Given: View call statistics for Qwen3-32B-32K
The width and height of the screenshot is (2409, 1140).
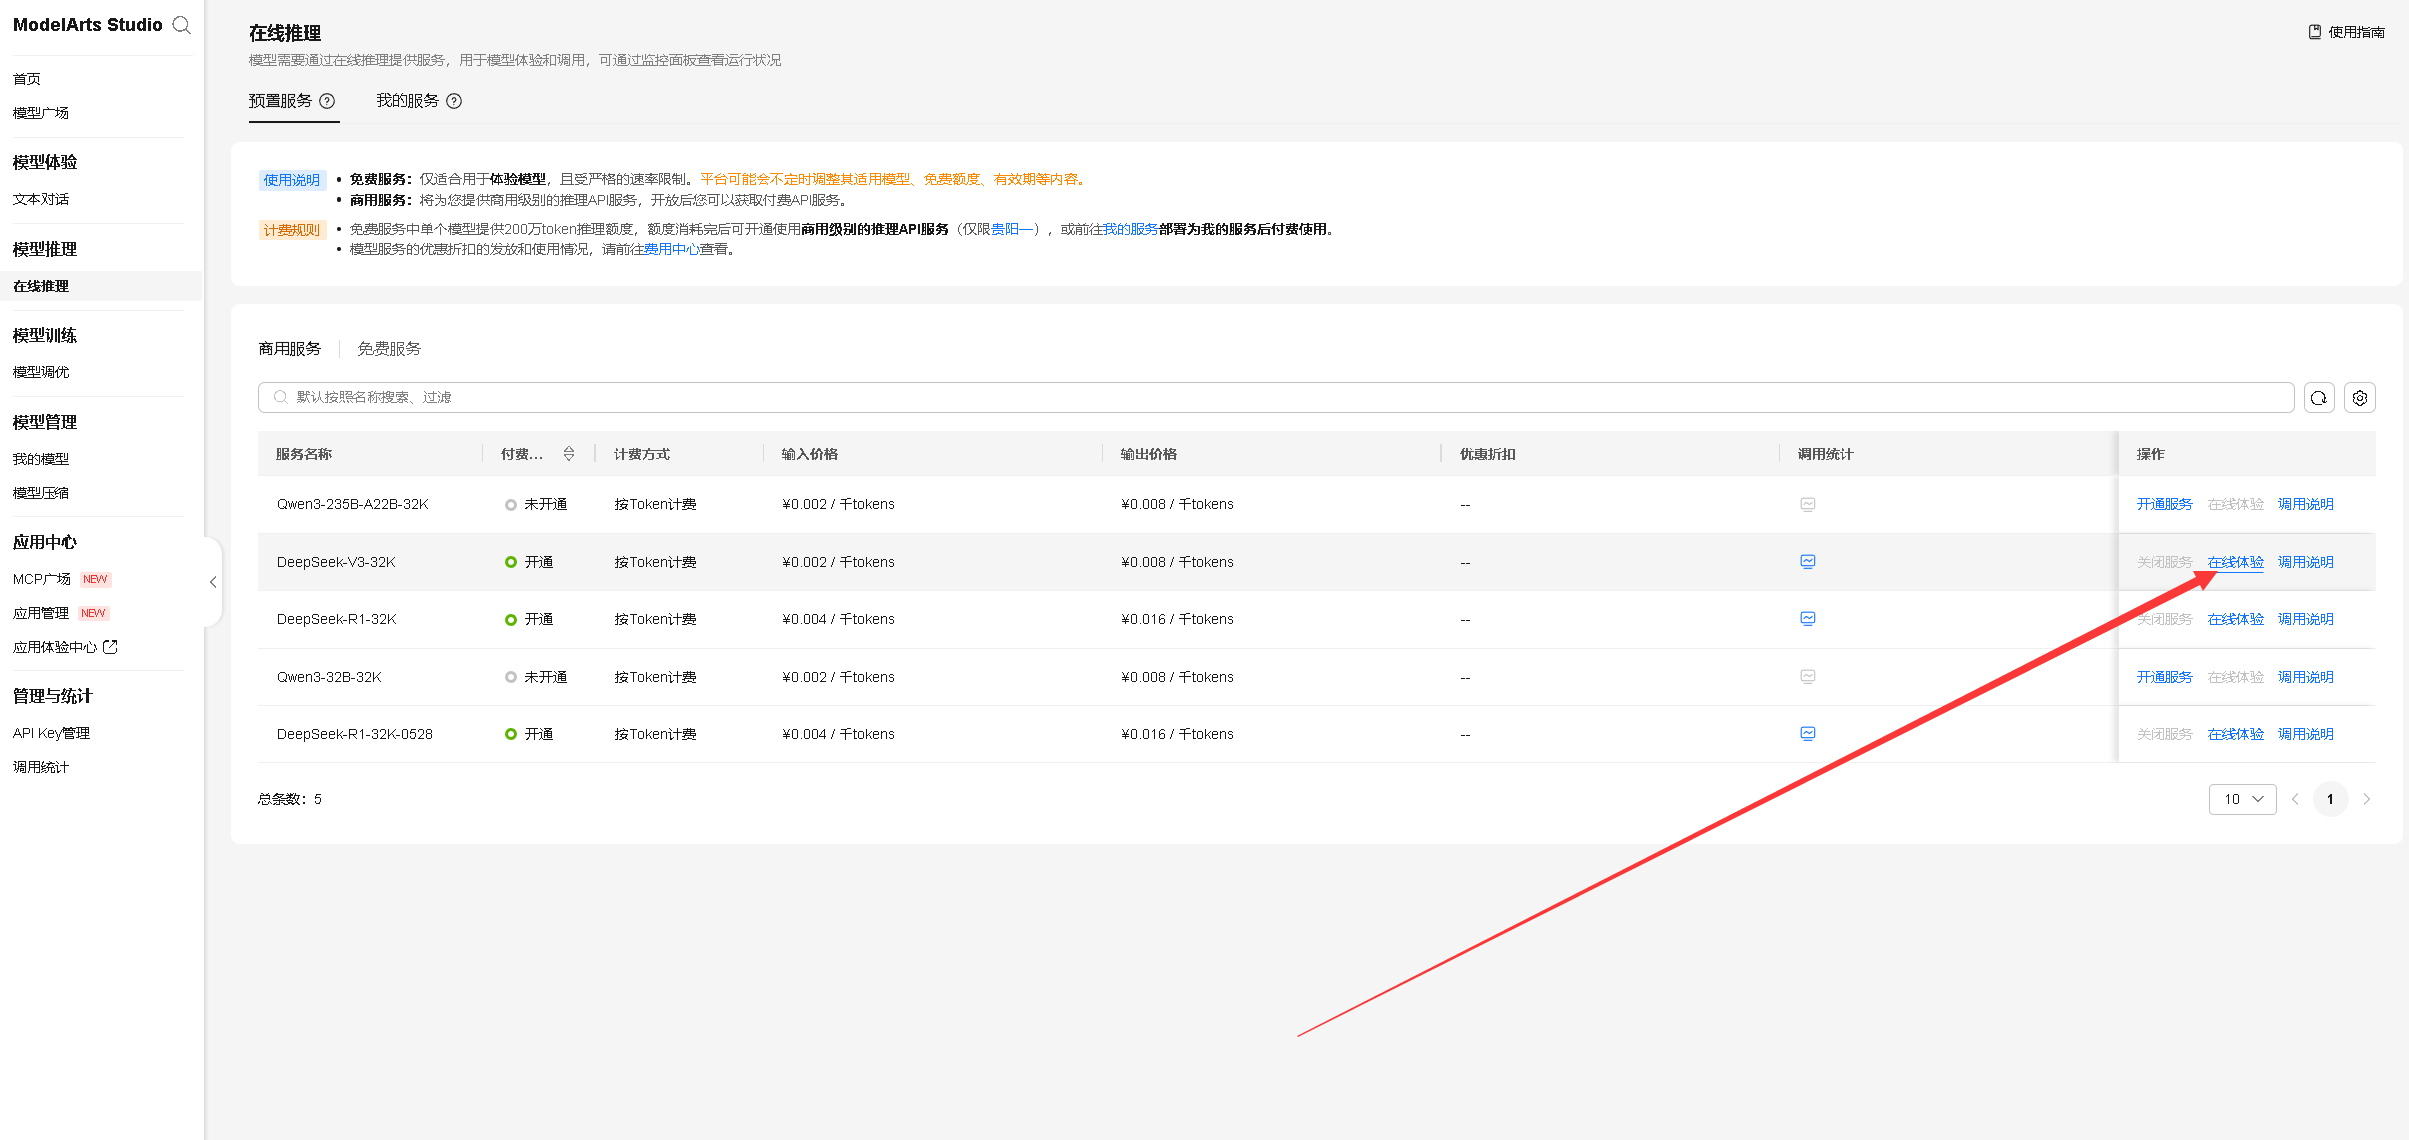Looking at the screenshot, I should click(x=1807, y=676).
